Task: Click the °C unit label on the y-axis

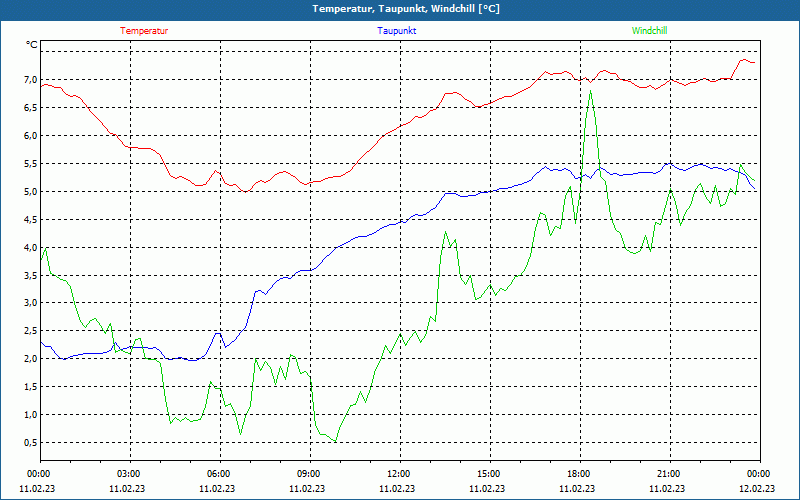Action: 32,45
